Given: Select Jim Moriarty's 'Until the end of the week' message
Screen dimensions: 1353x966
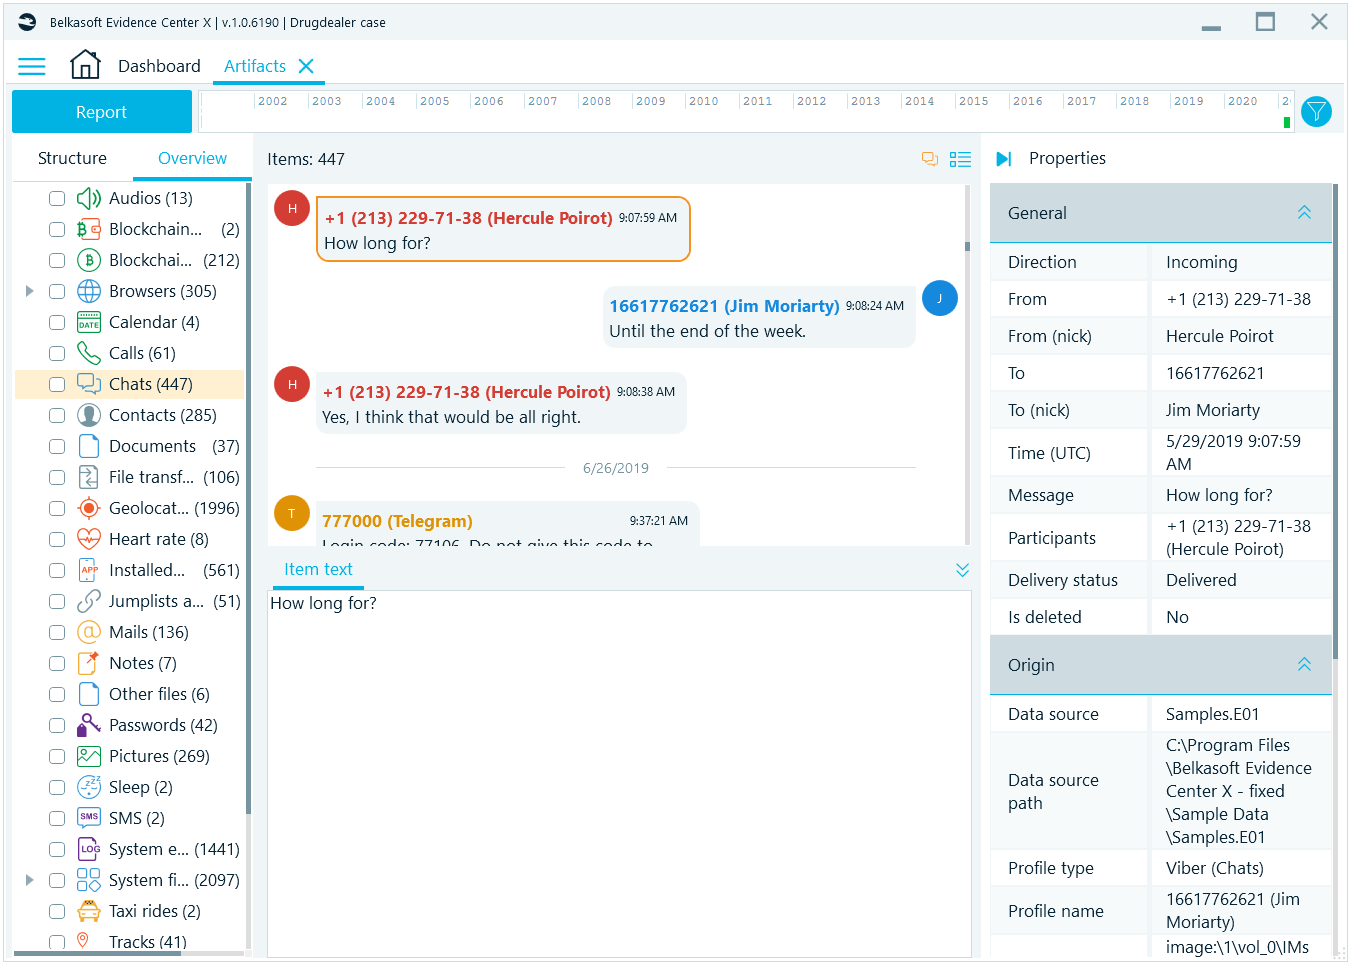Looking at the screenshot, I should tap(759, 318).
